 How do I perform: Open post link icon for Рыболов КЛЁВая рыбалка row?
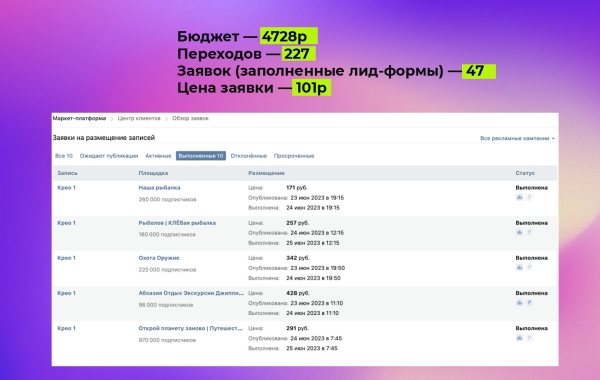[529, 232]
